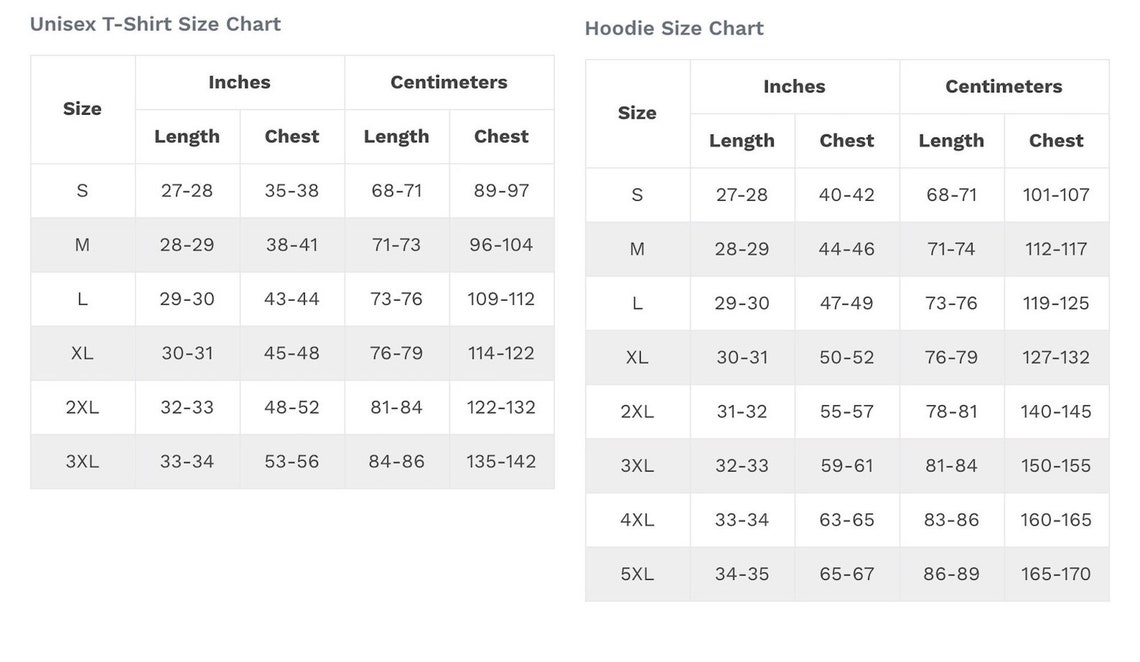The width and height of the screenshot is (1140, 662).
Task: Select Hoodie chest cell 140-145
Action: pyautogui.click(x=1056, y=411)
